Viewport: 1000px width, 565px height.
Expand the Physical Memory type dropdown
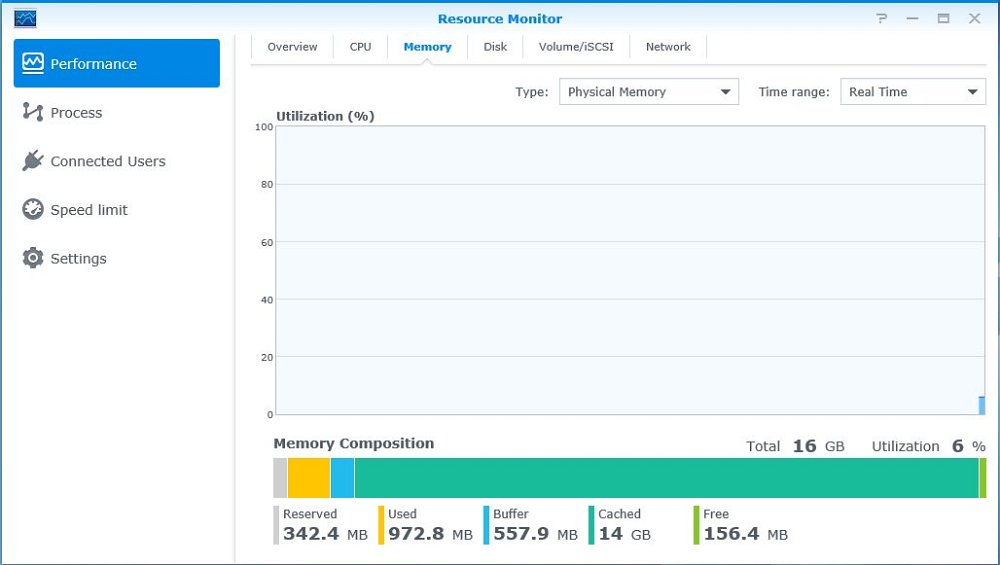click(649, 92)
